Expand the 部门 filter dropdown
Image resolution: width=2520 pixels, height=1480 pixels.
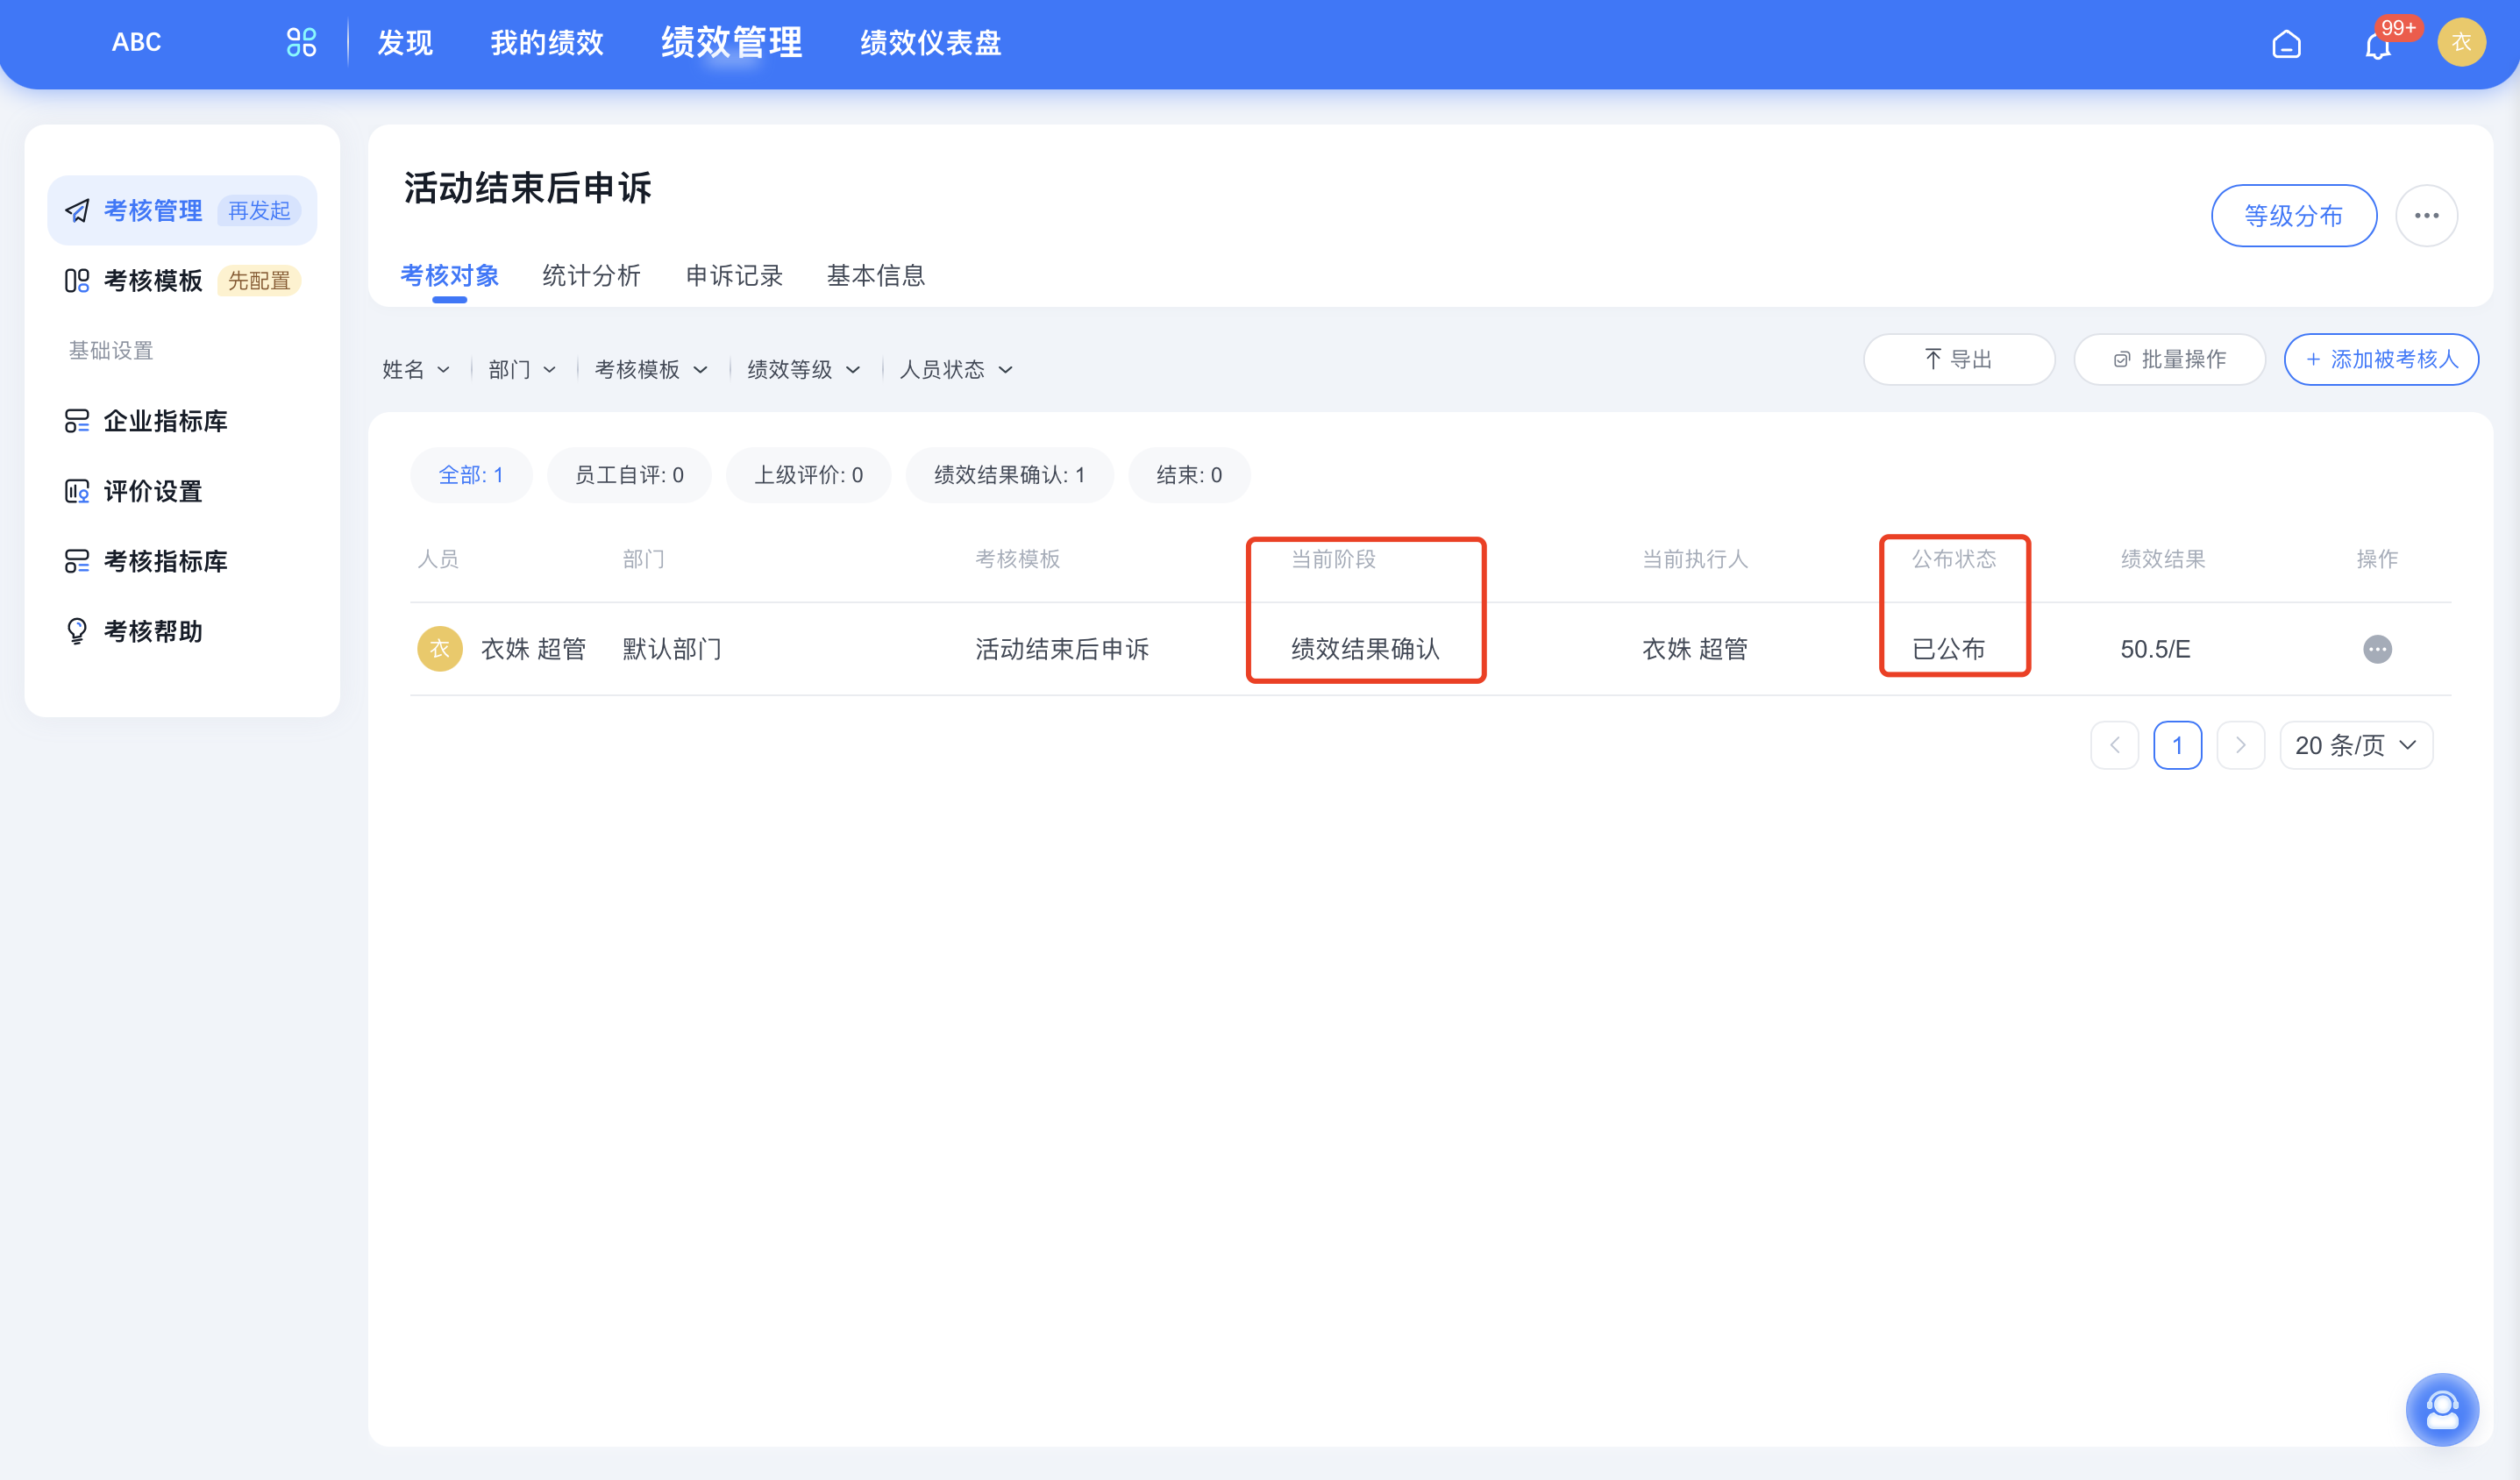522,370
